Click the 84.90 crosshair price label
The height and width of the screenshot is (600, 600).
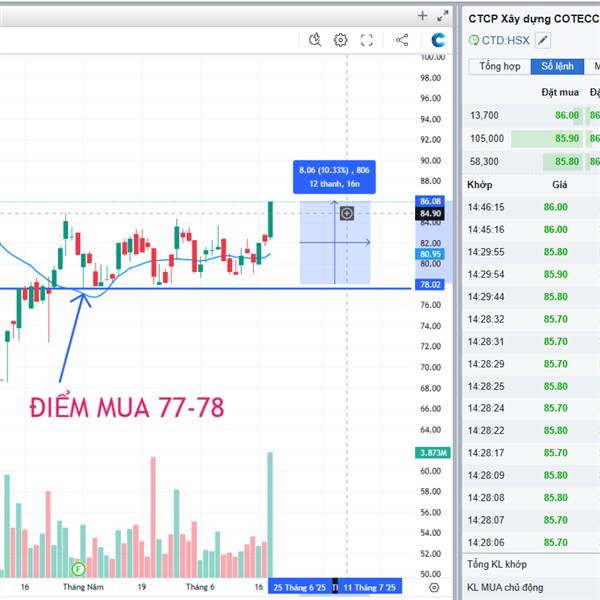tap(430, 214)
